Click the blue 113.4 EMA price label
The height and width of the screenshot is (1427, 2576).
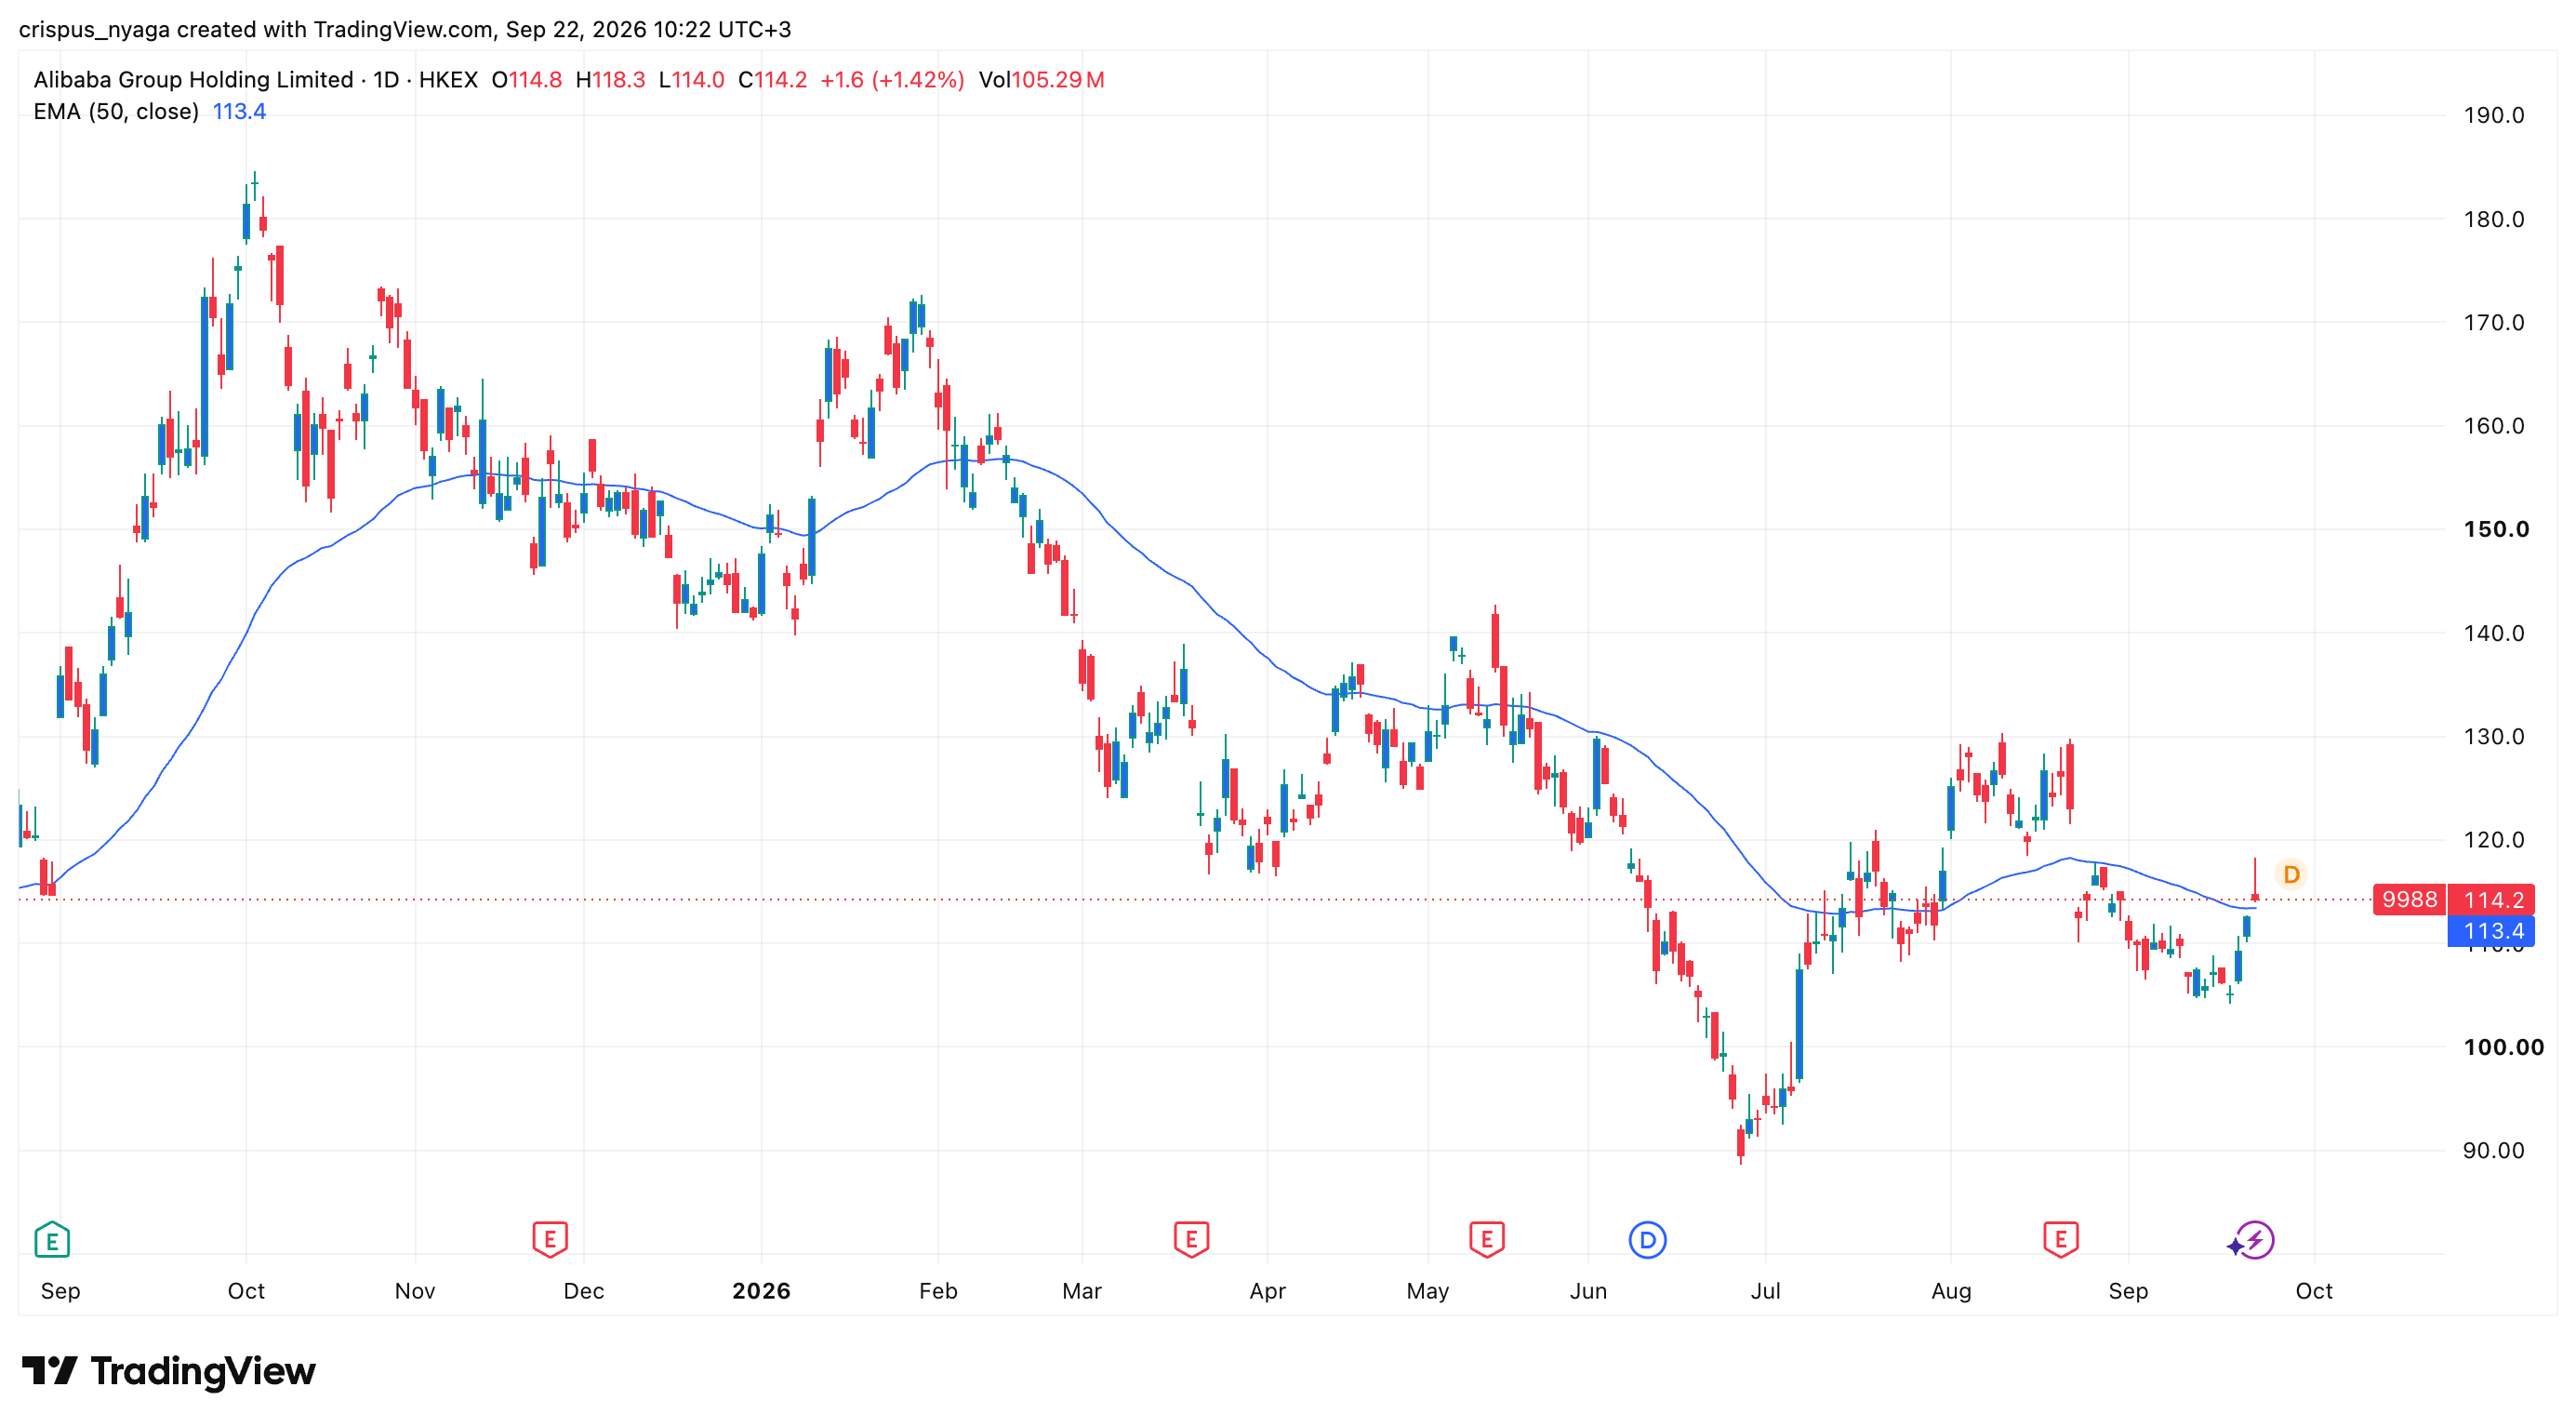coord(2493,931)
